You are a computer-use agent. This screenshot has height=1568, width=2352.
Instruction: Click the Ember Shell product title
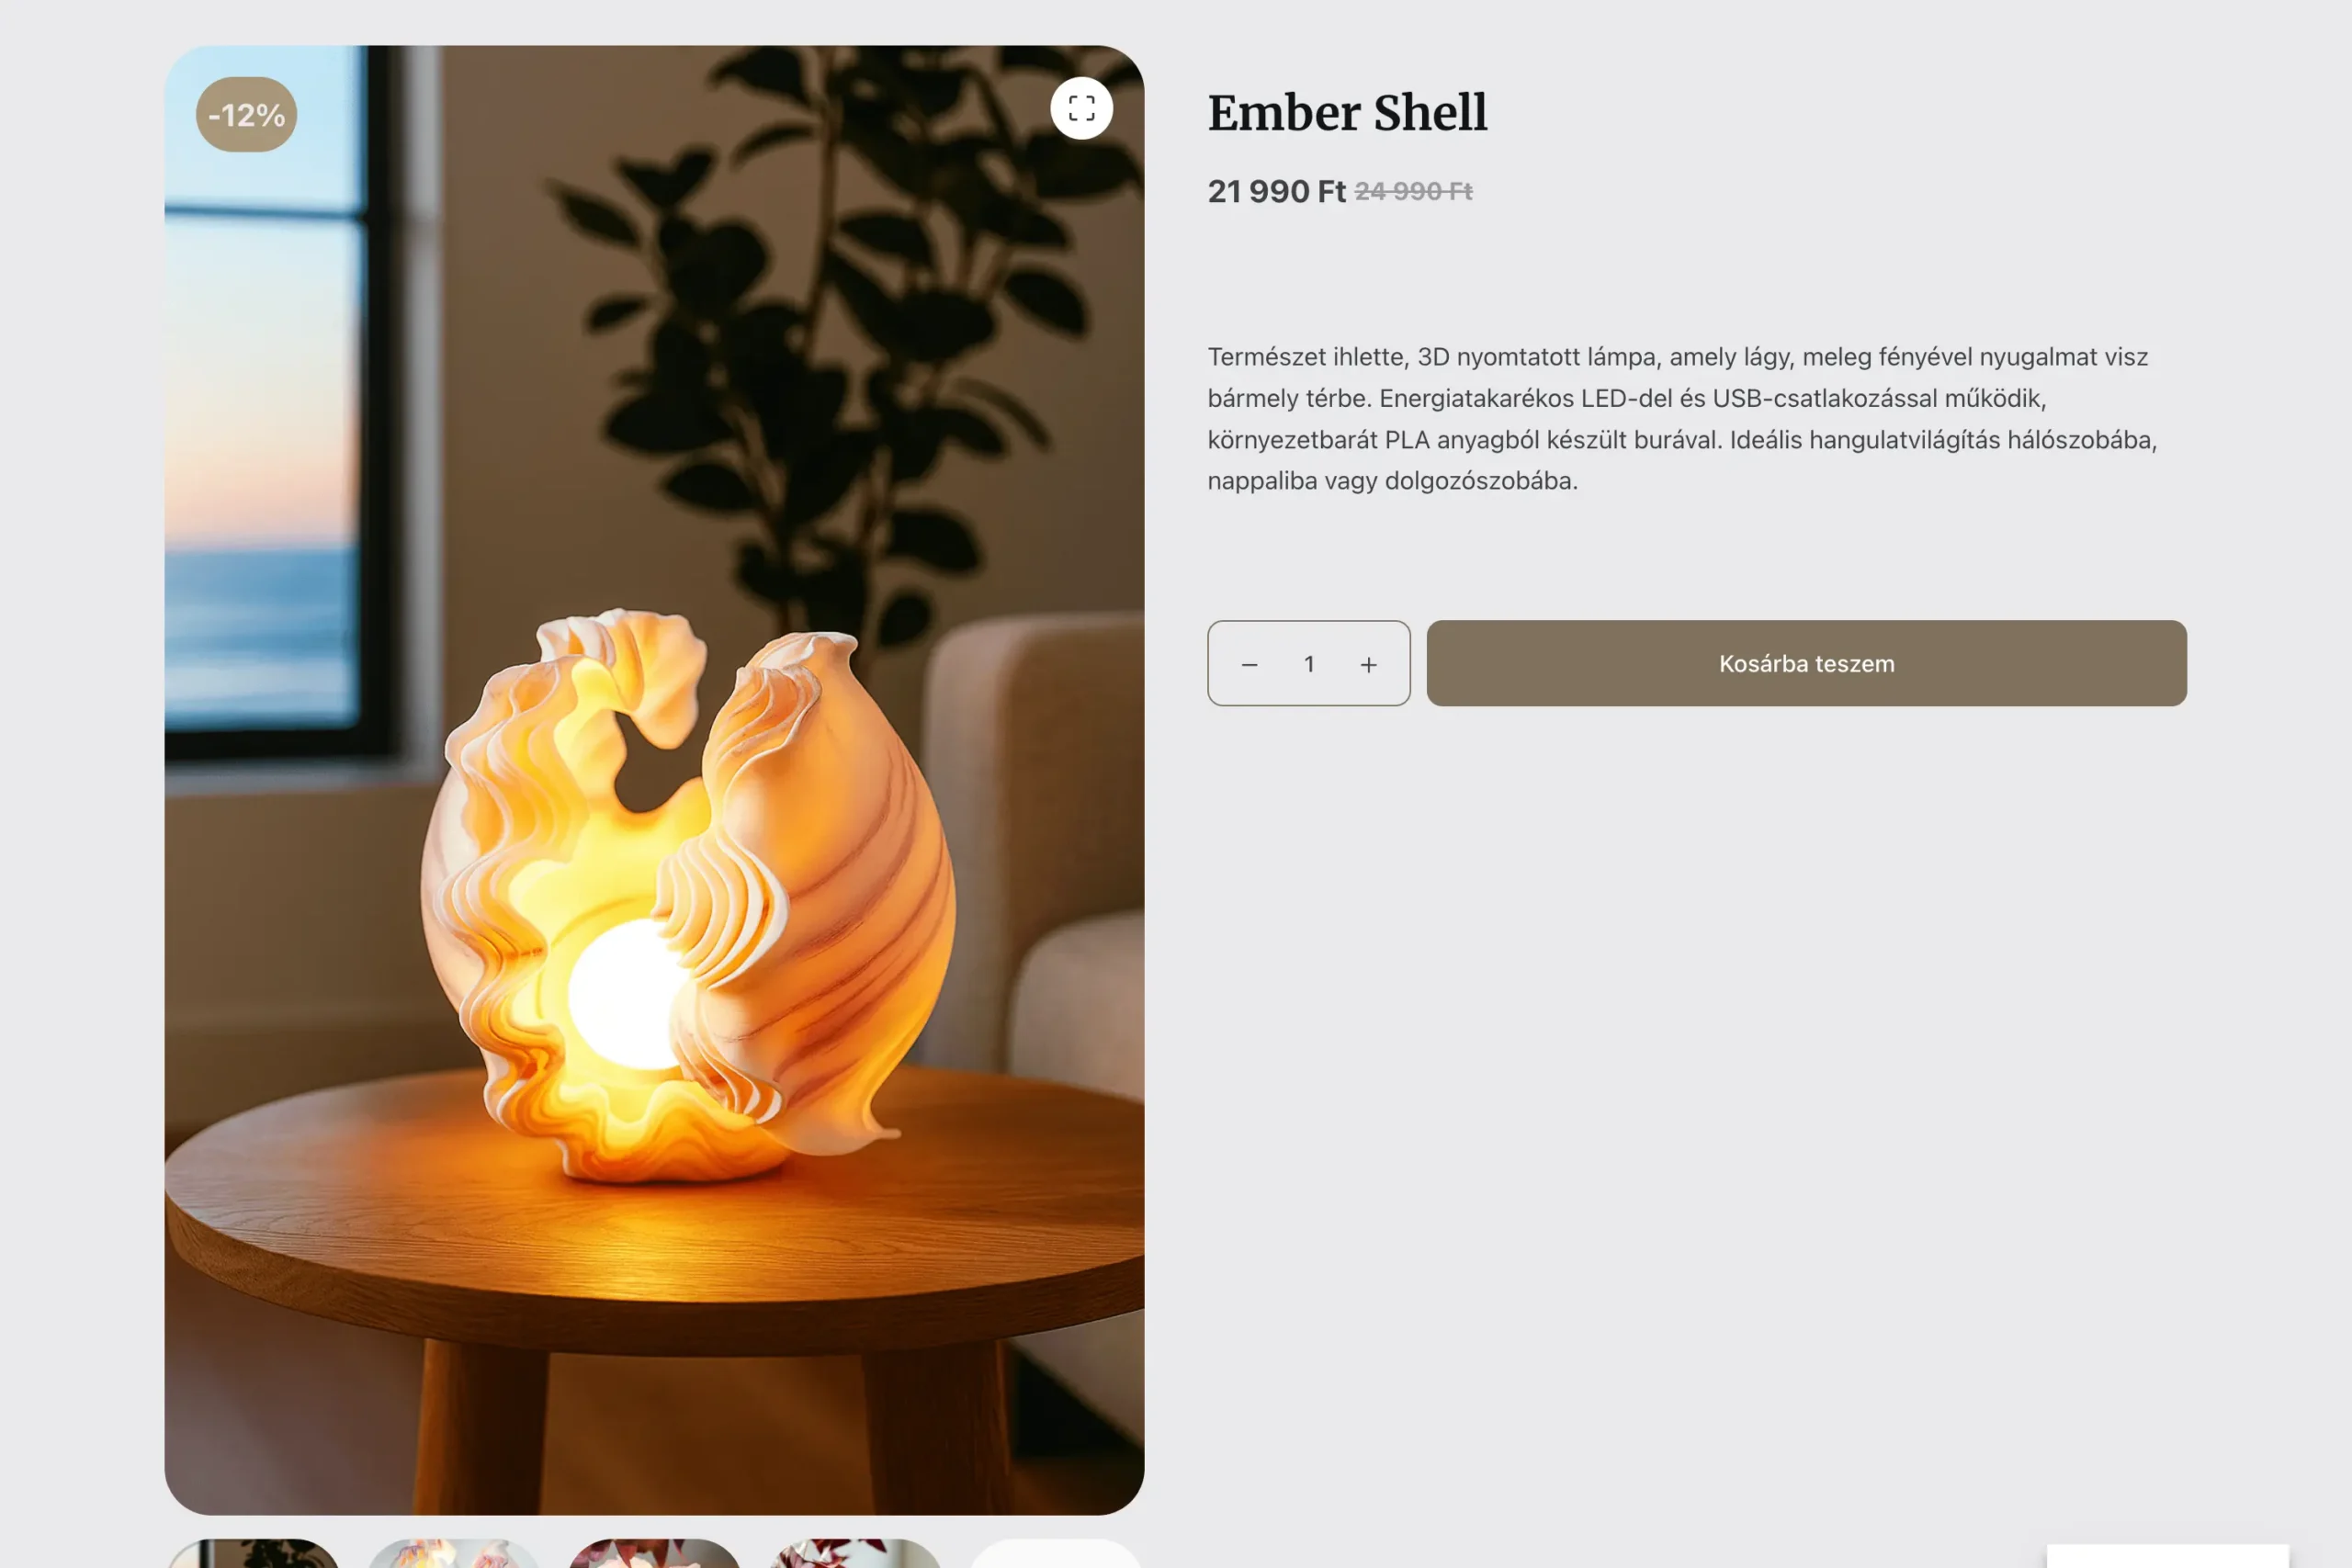(1347, 112)
